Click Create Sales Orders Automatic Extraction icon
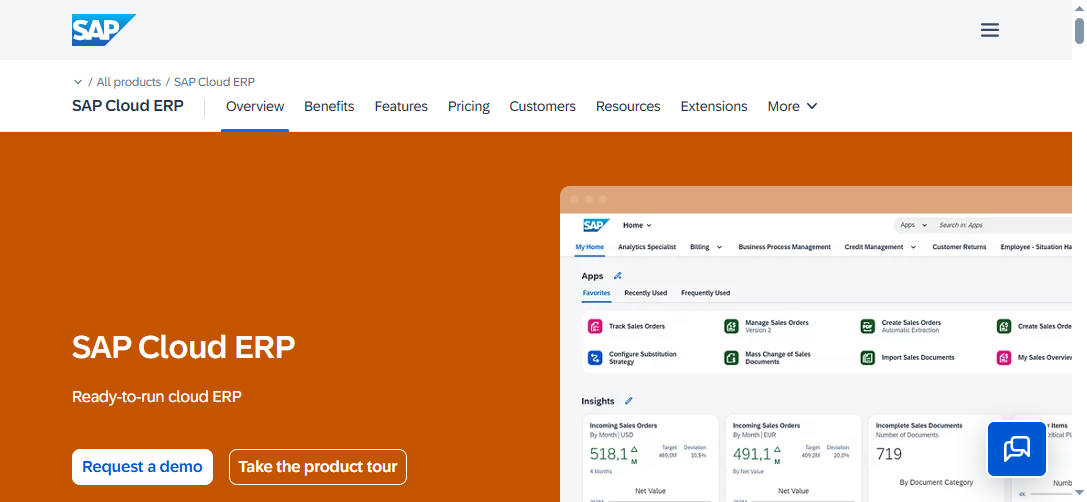 click(x=867, y=327)
